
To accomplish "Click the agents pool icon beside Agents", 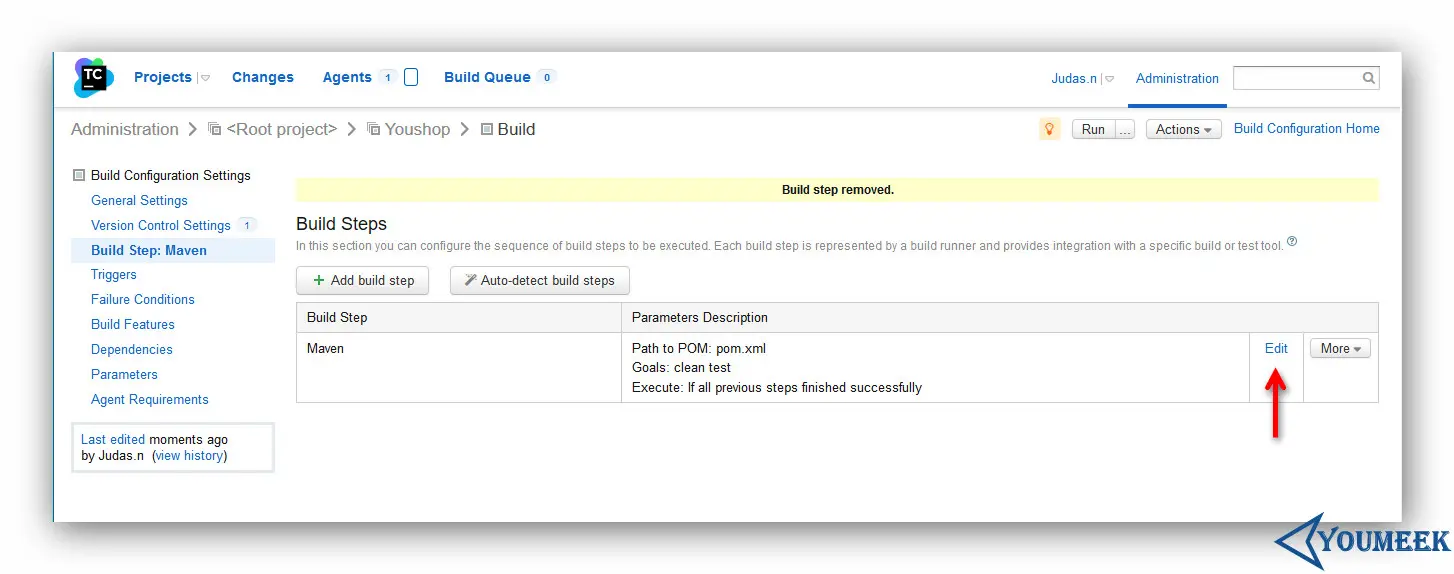I will pyautogui.click(x=411, y=77).
